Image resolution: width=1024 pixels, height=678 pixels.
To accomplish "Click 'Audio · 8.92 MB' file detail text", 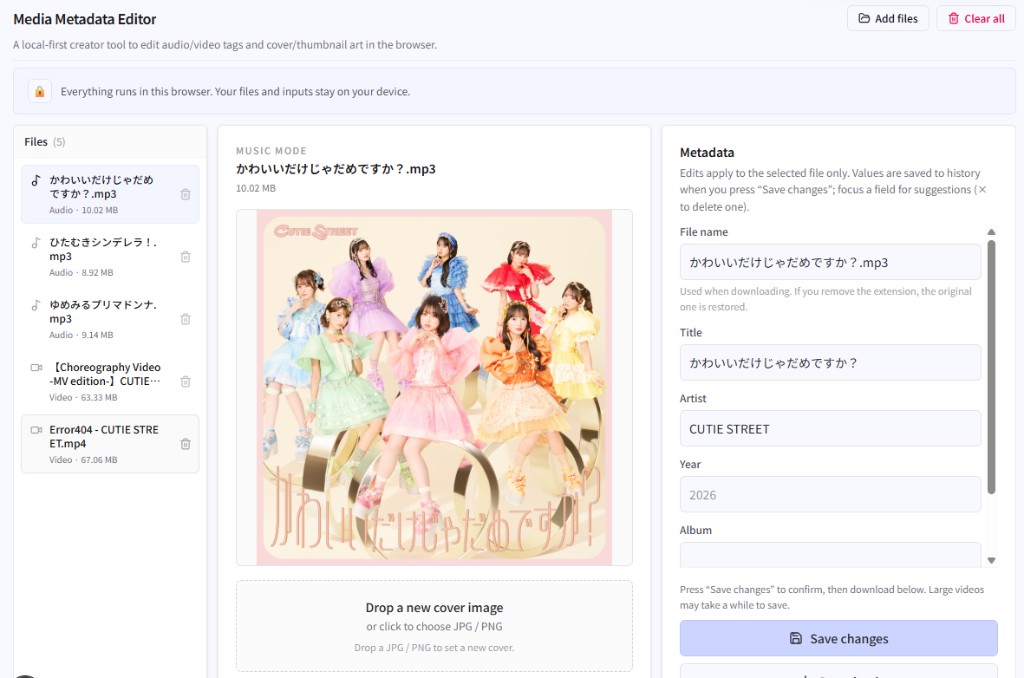I will point(81,272).
